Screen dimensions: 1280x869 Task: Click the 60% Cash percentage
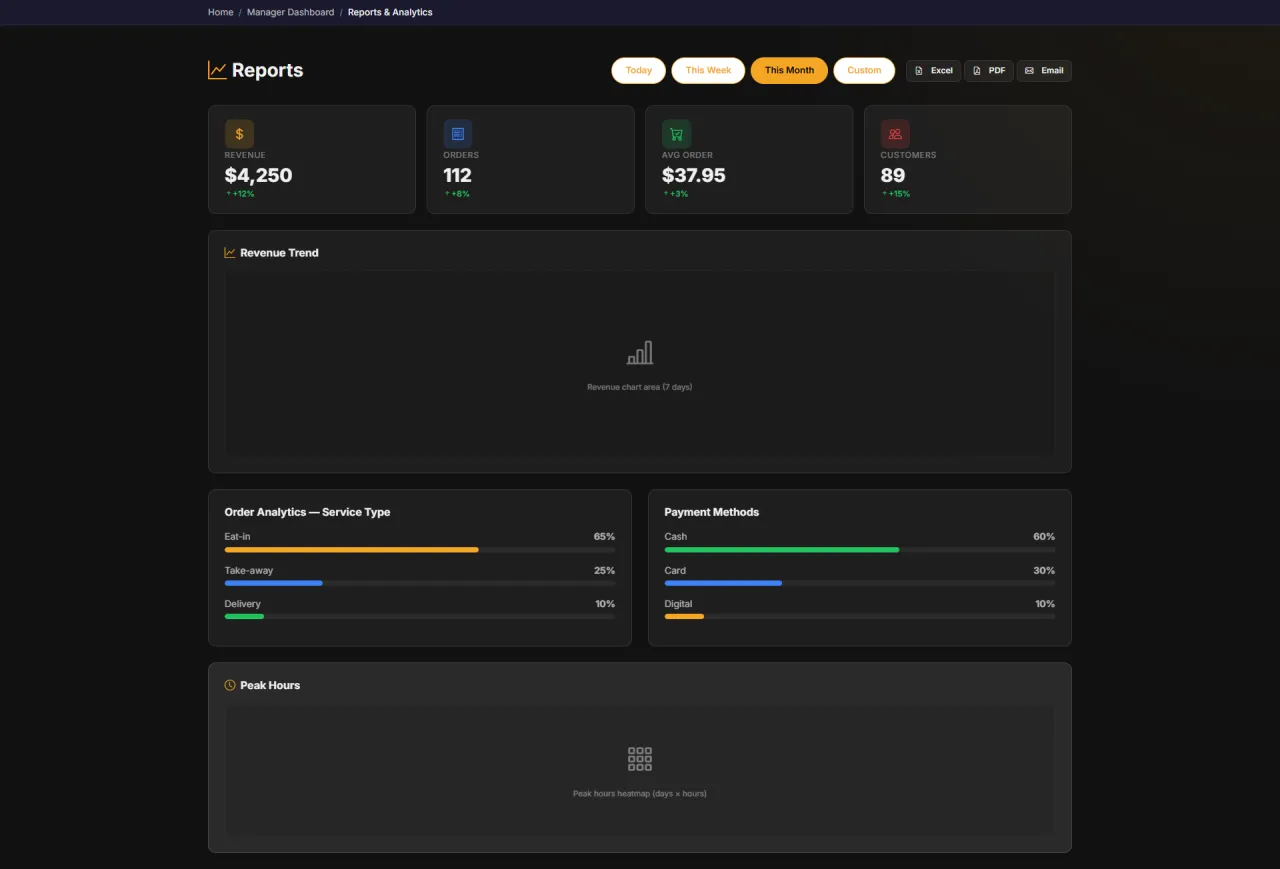(1044, 537)
